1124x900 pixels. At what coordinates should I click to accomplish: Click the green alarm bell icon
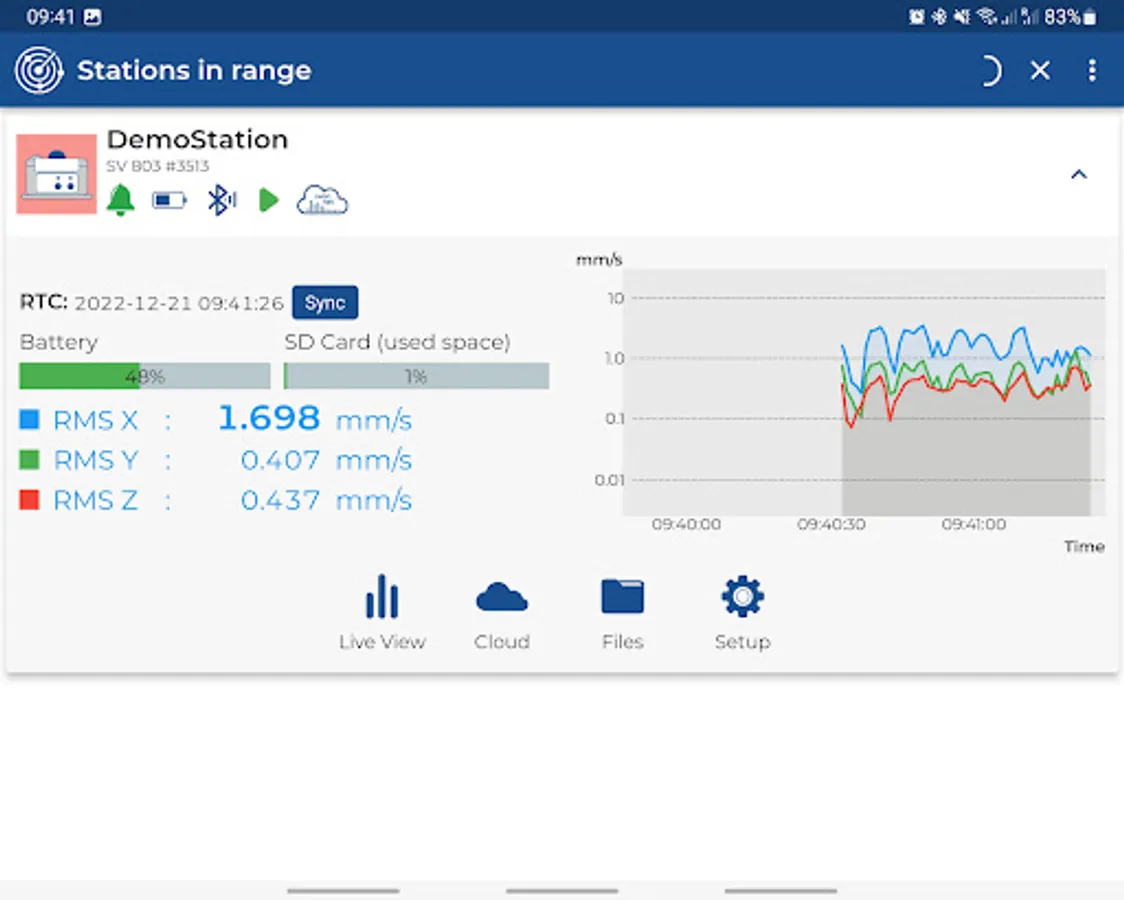[x=120, y=200]
